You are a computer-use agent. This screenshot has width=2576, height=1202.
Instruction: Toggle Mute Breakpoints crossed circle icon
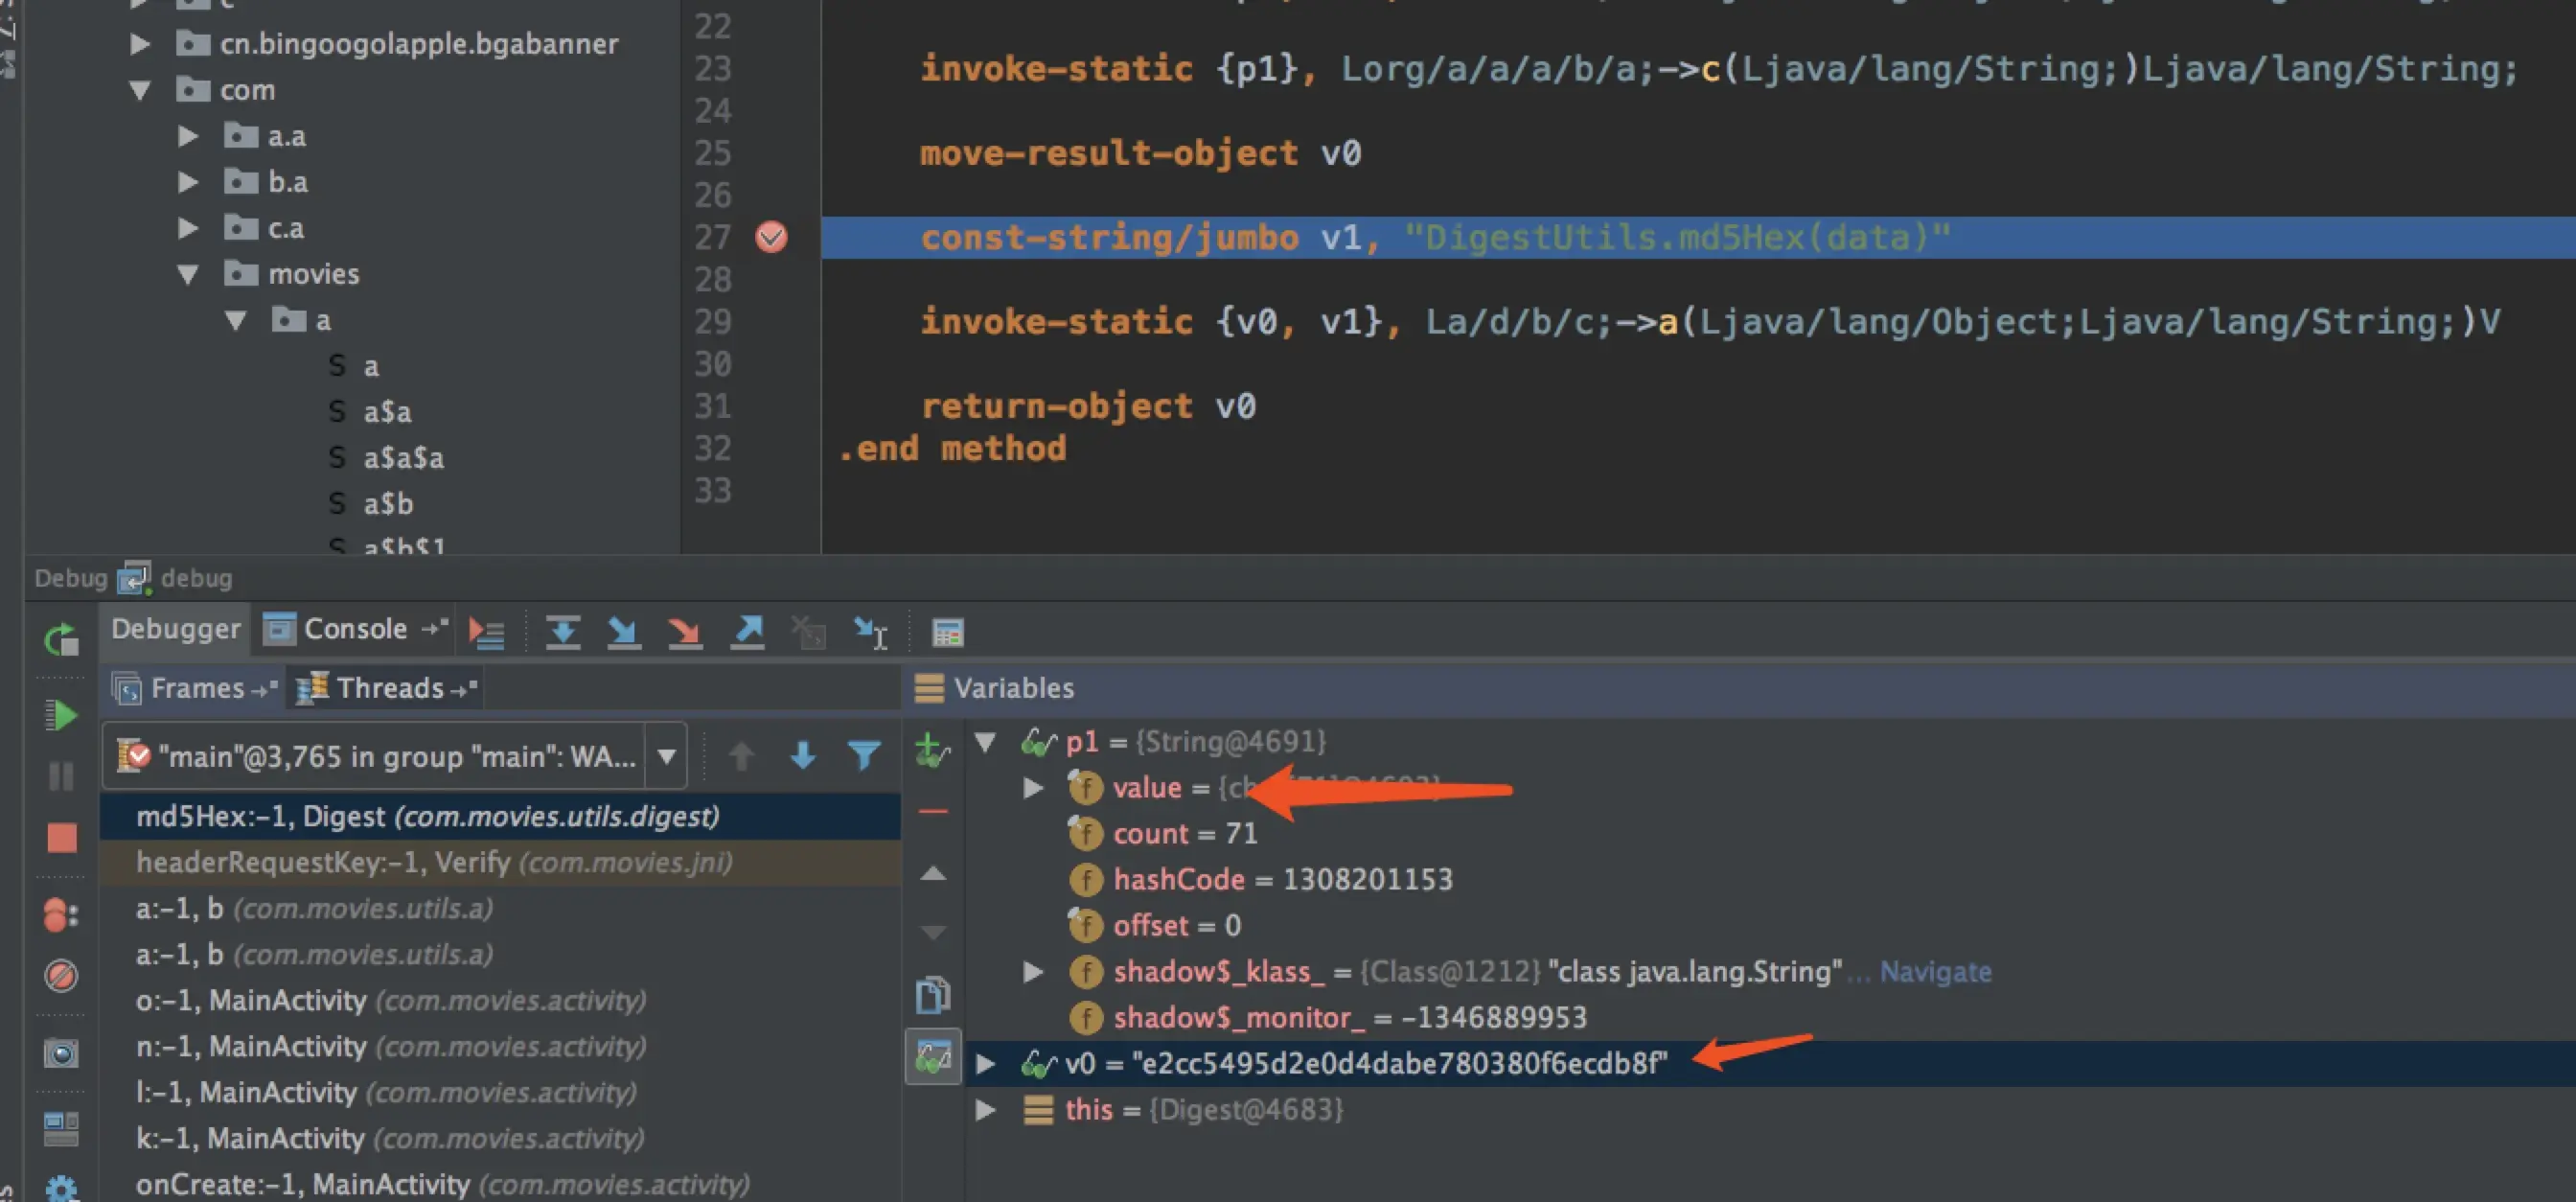click(x=61, y=975)
